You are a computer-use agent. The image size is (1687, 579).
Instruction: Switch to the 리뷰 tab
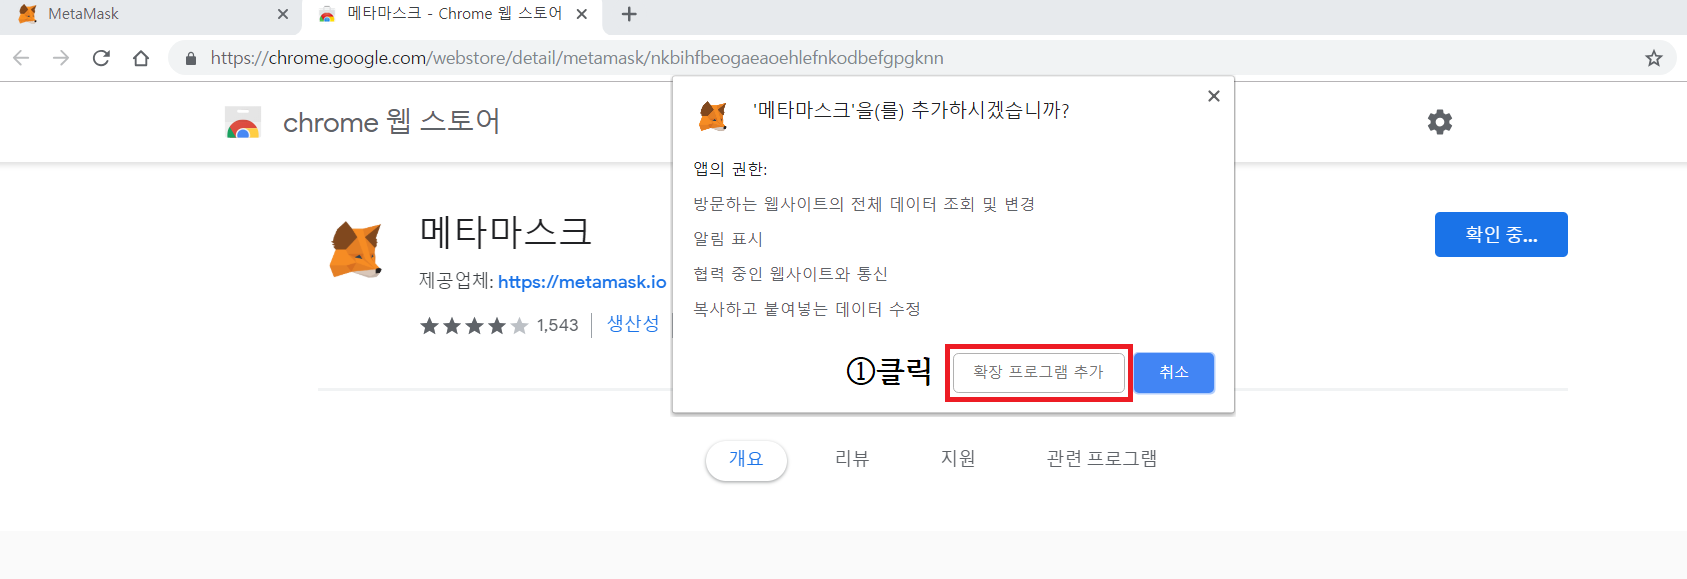852,459
